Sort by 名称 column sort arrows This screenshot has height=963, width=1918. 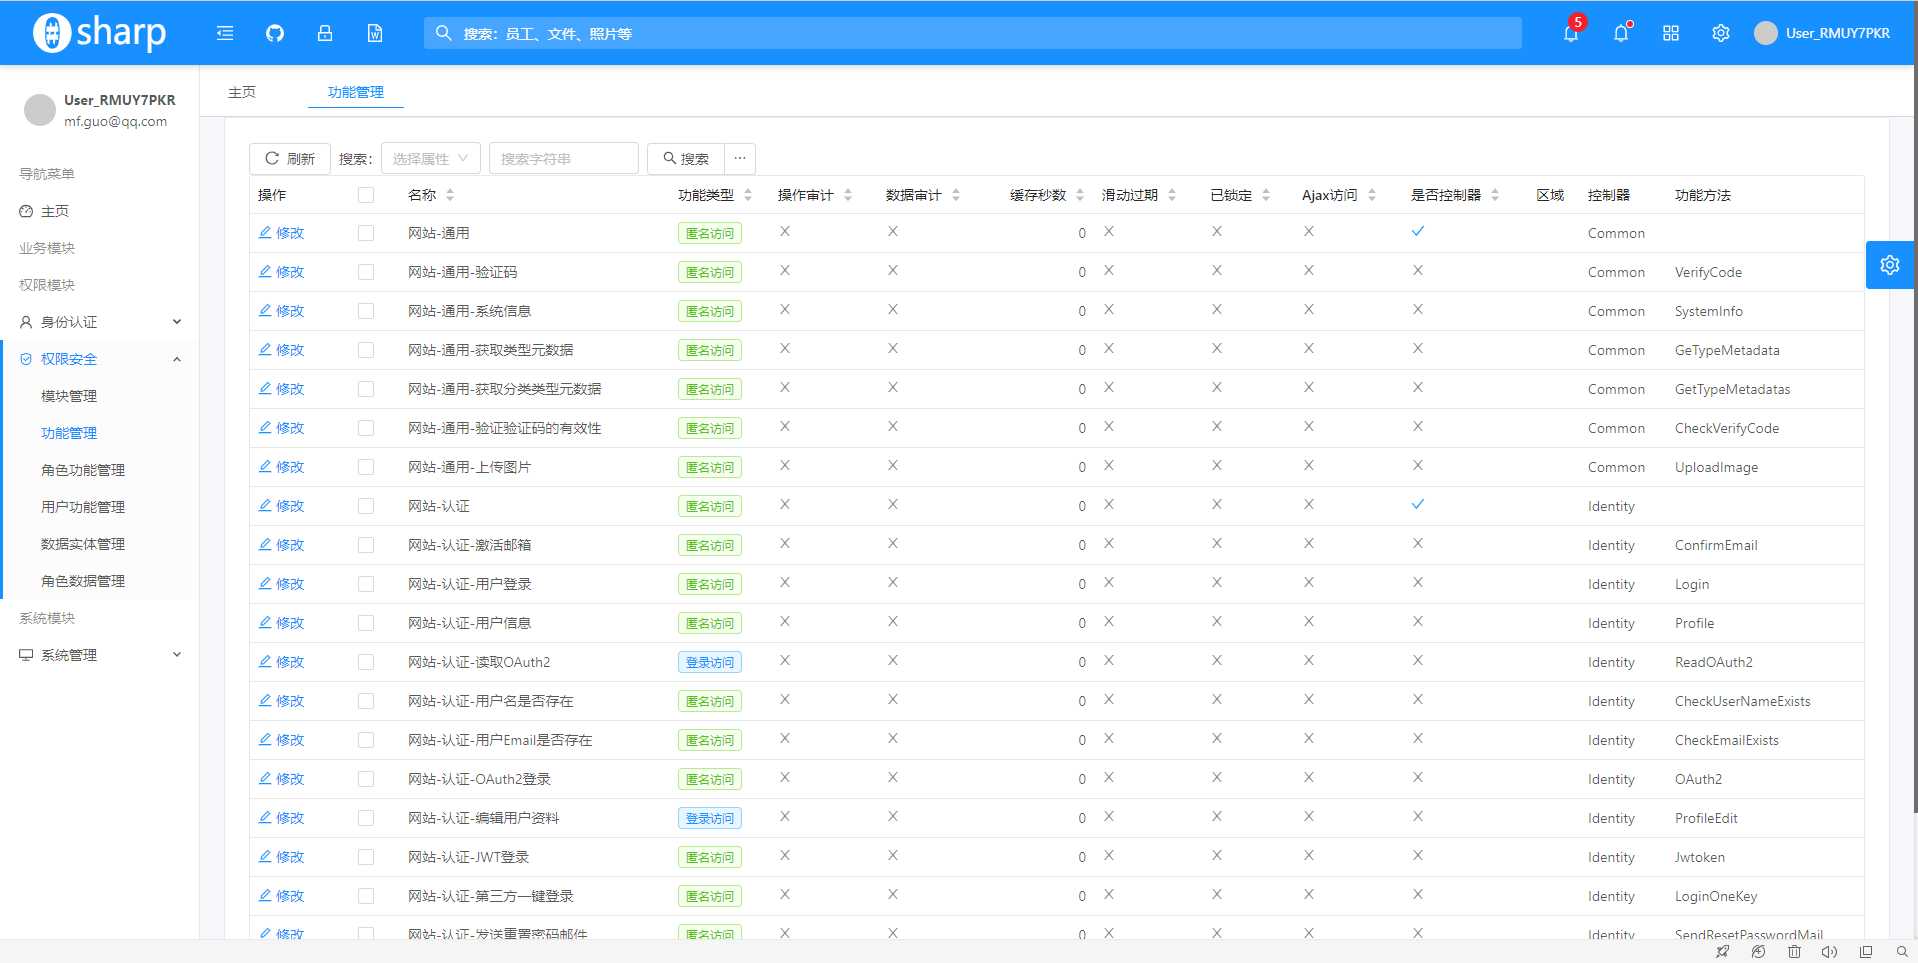click(450, 195)
